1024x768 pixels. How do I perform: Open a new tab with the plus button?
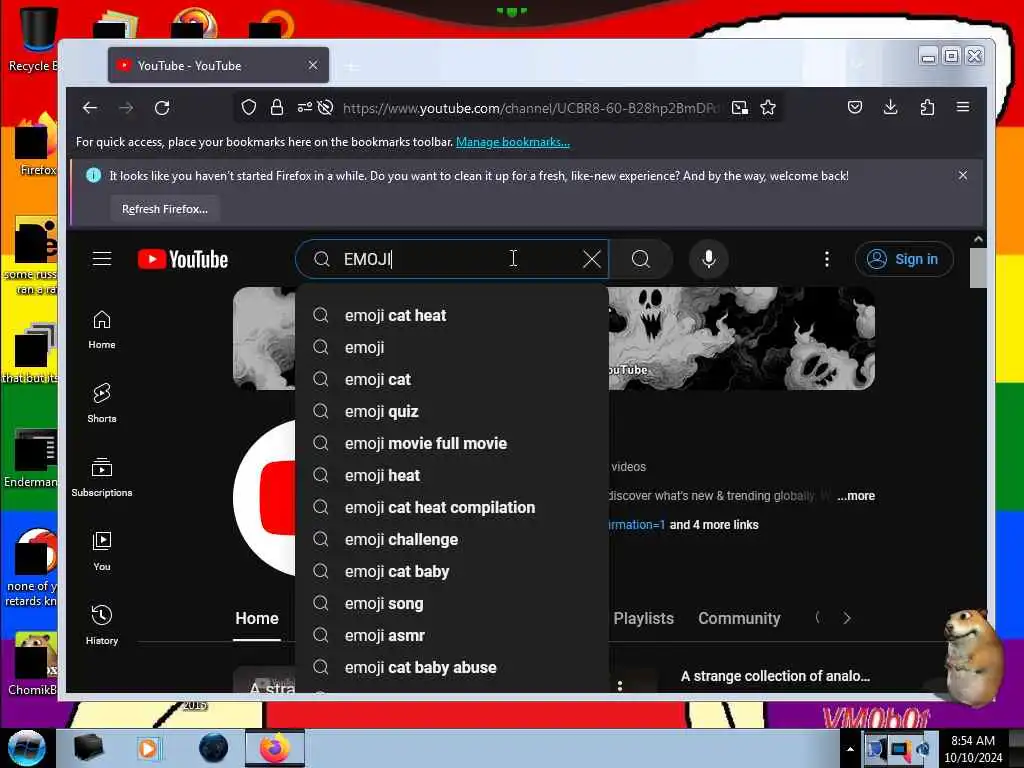click(351, 67)
